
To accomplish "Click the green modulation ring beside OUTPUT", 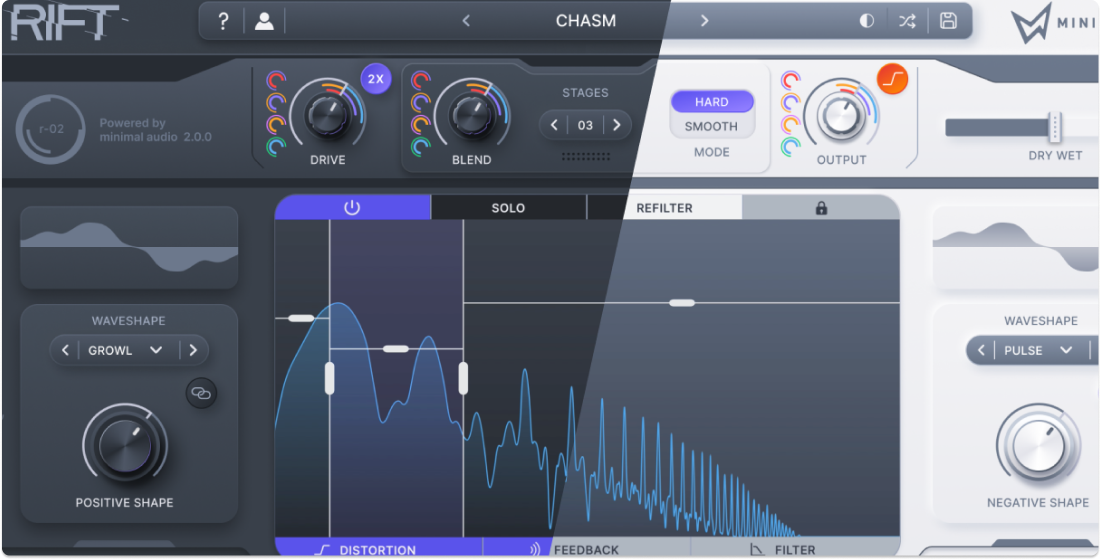I will (791, 147).
